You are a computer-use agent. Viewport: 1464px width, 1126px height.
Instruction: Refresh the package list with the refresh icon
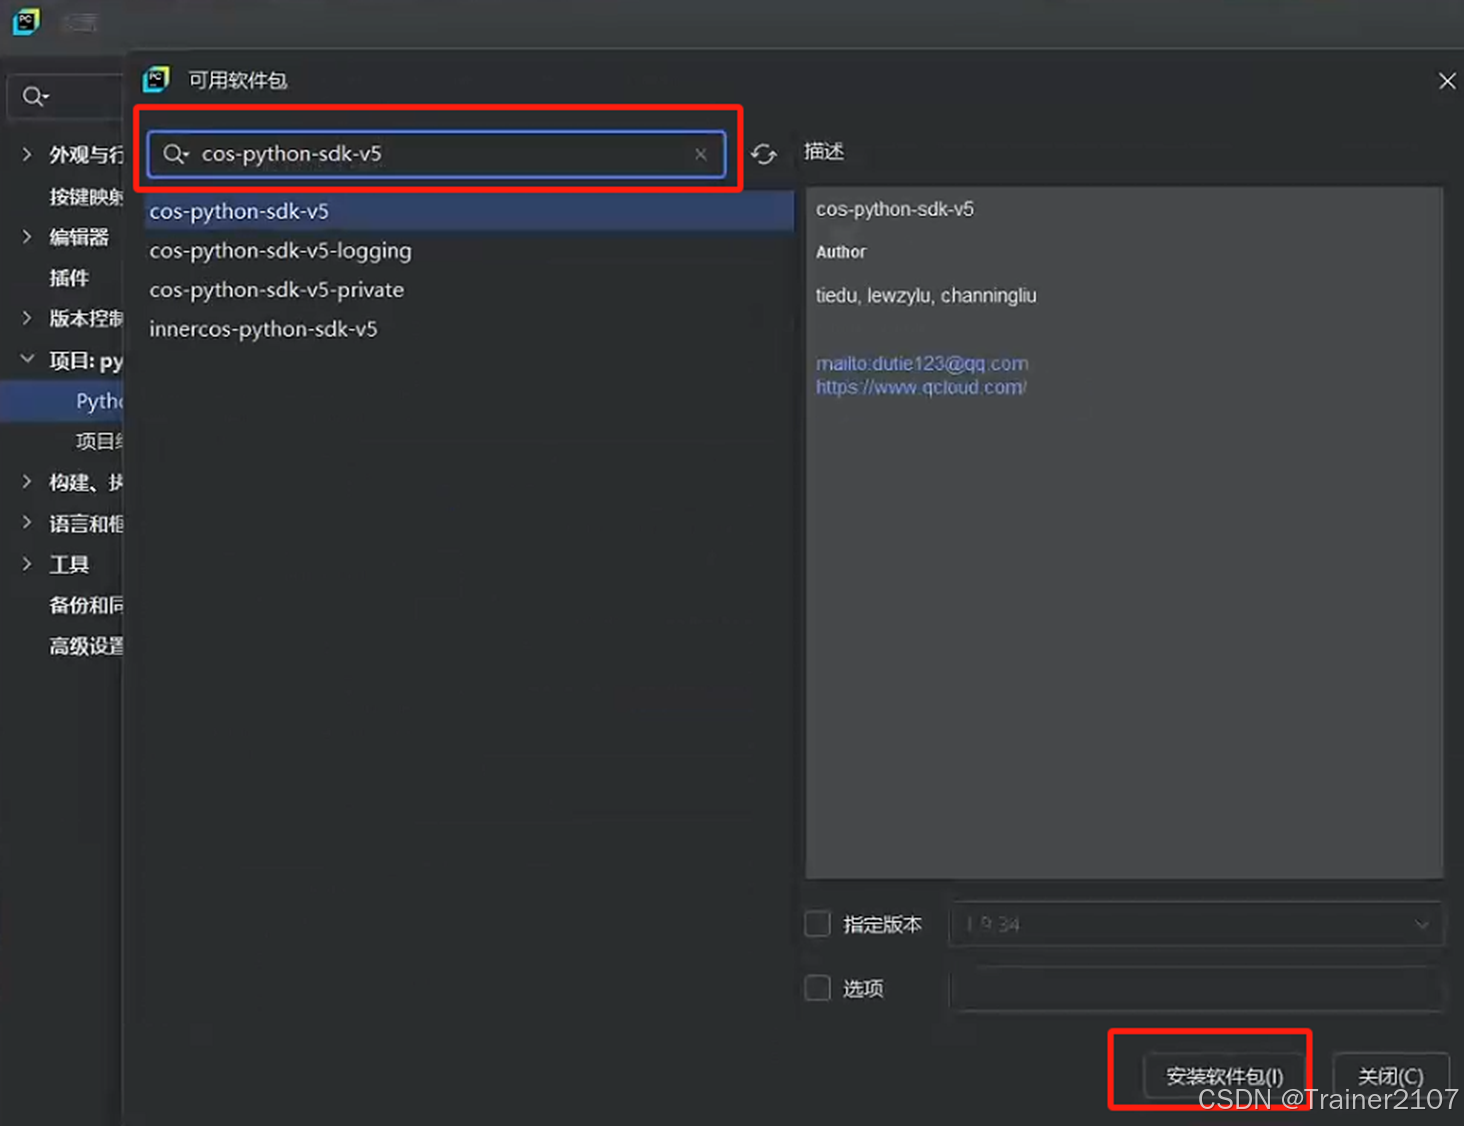tap(763, 154)
